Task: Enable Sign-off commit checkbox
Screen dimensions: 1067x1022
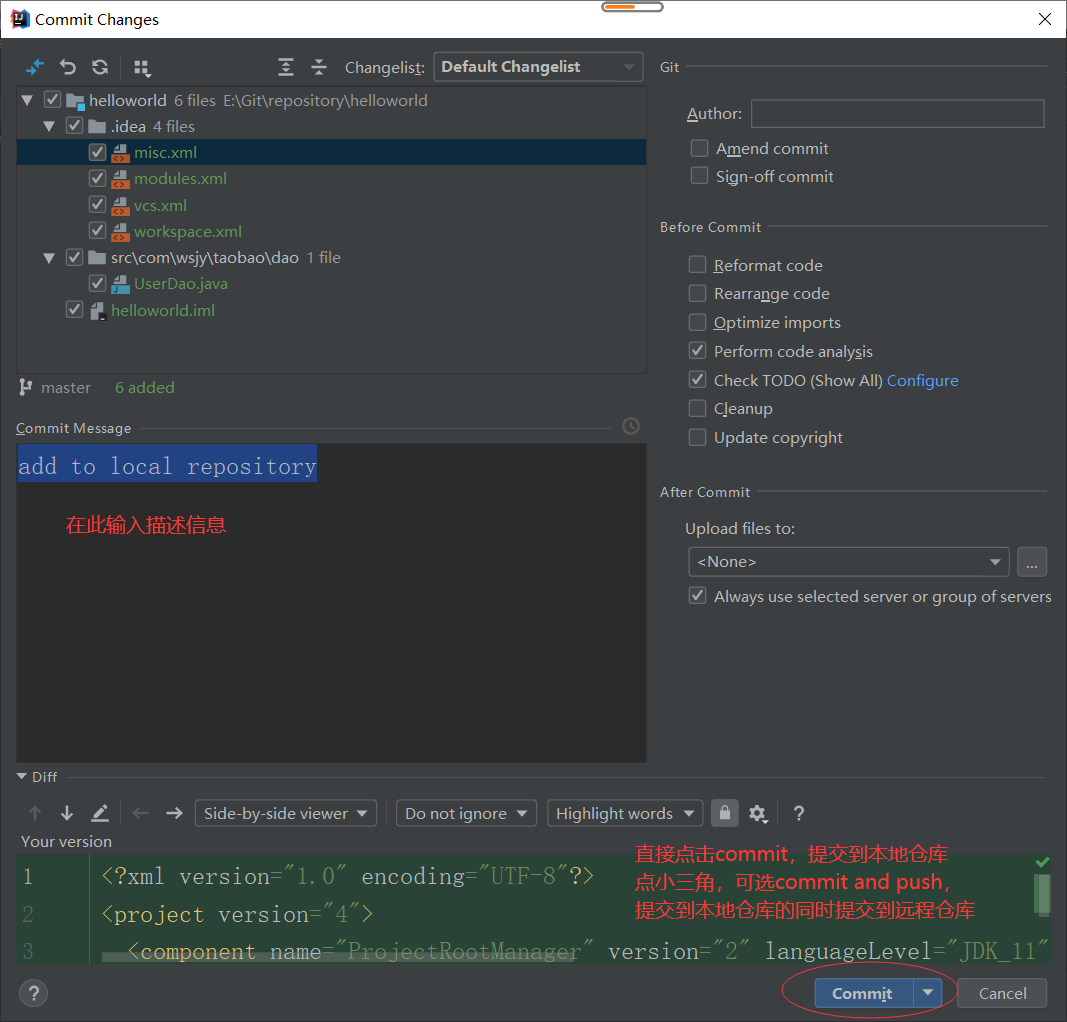Action: click(x=699, y=176)
